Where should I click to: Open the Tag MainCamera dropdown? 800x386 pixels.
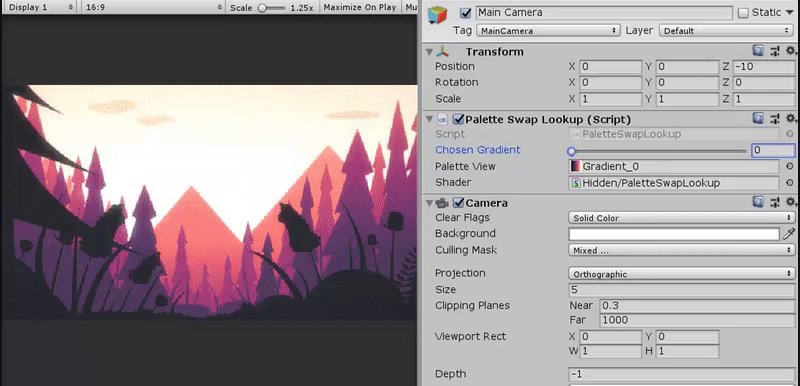548,31
